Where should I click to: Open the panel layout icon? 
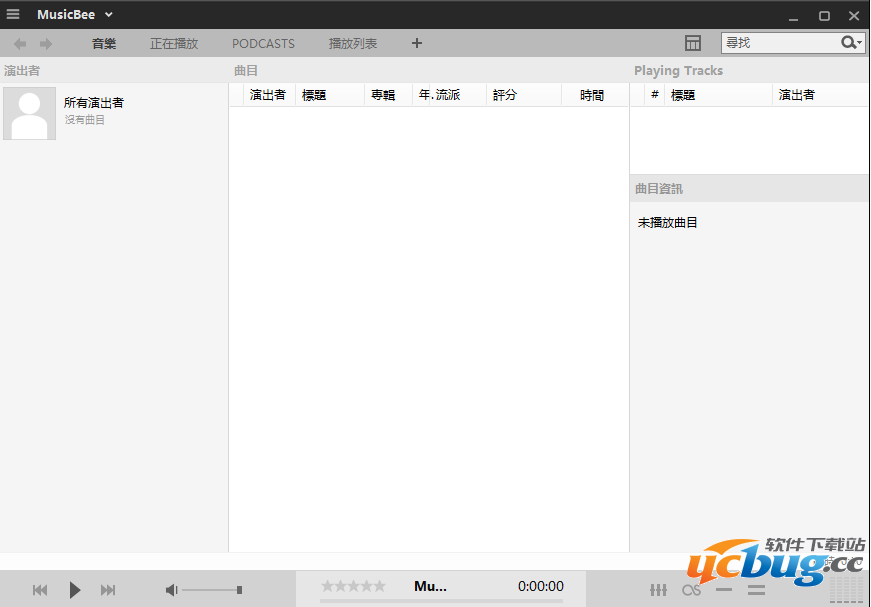pyautogui.click(x=693, y=43)
